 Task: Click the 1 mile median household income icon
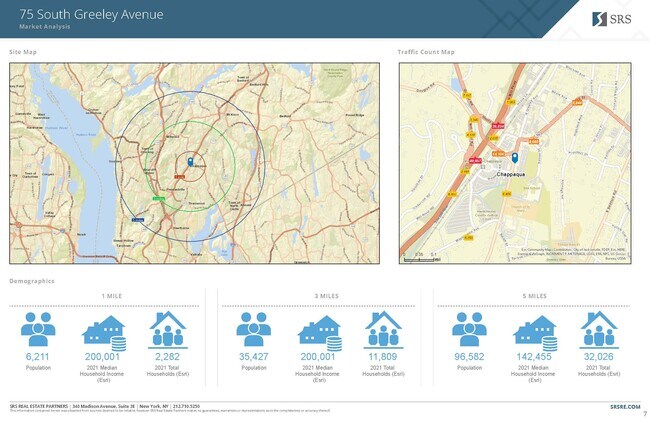tap(104, 329)
